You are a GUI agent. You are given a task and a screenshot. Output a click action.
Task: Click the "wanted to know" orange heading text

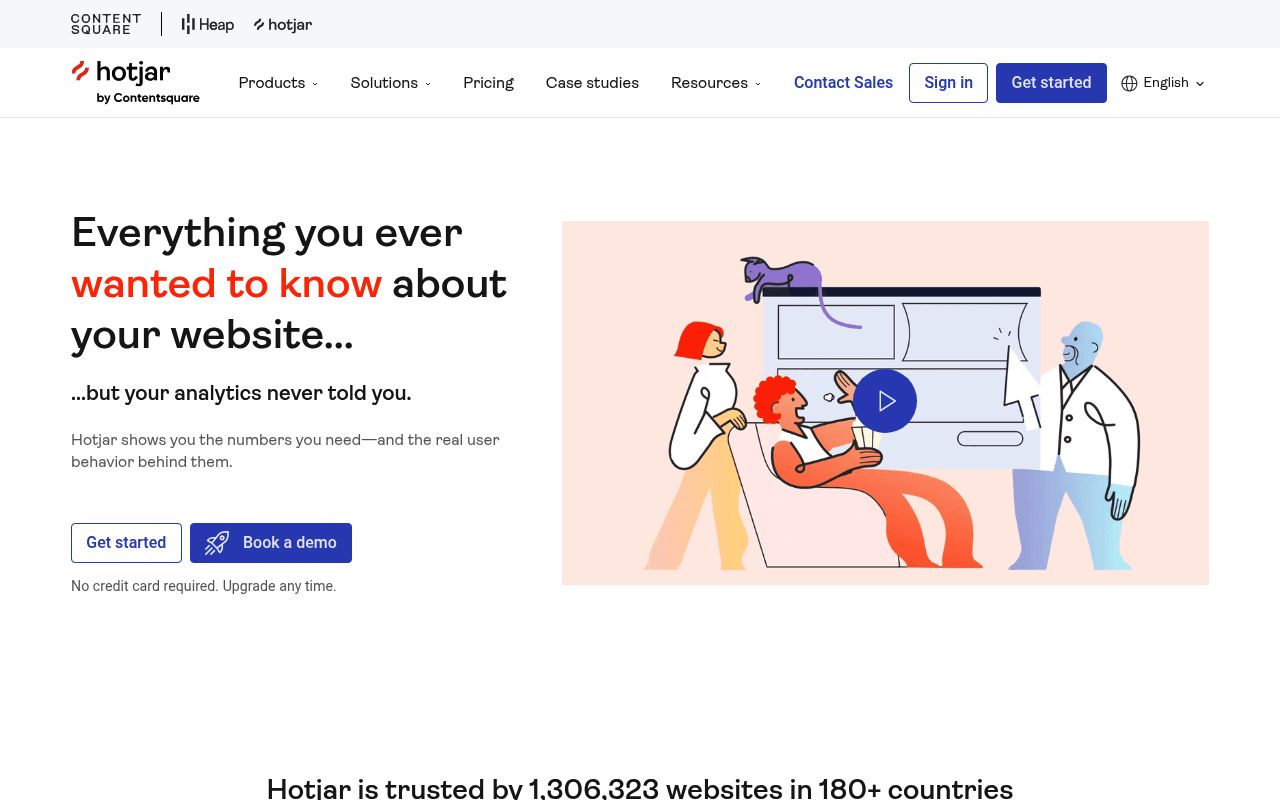226,284
